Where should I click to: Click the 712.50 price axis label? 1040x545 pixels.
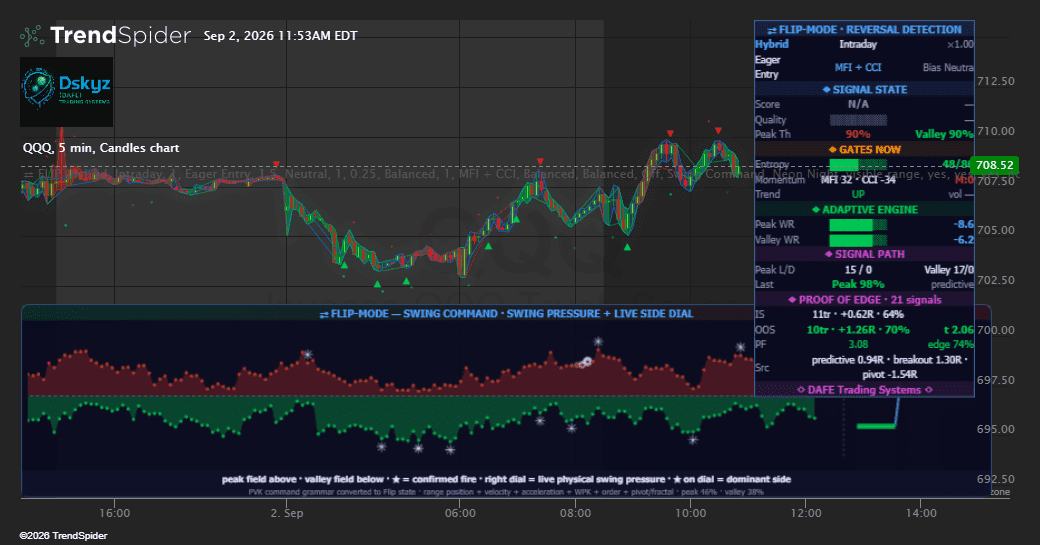(x=995, y=81)
